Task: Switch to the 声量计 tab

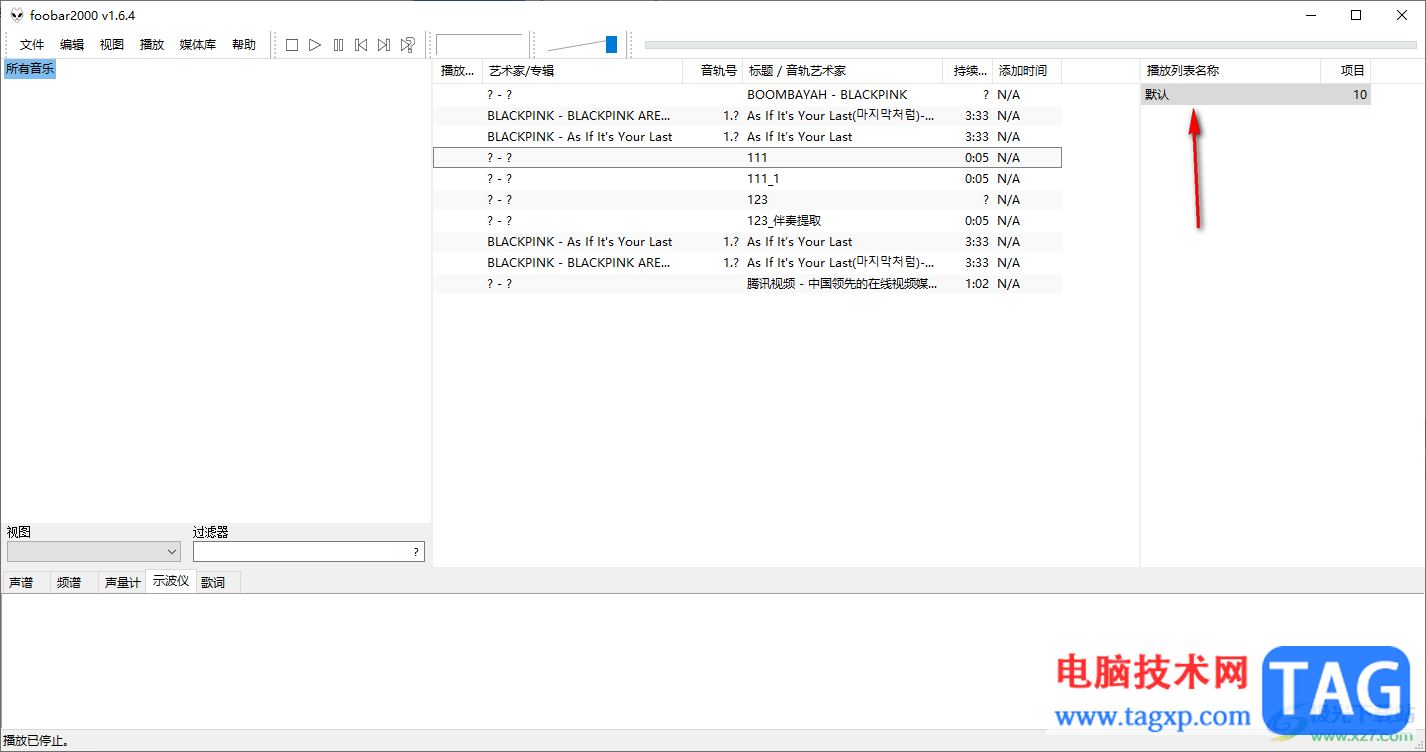Action: (x=122, y=582)
